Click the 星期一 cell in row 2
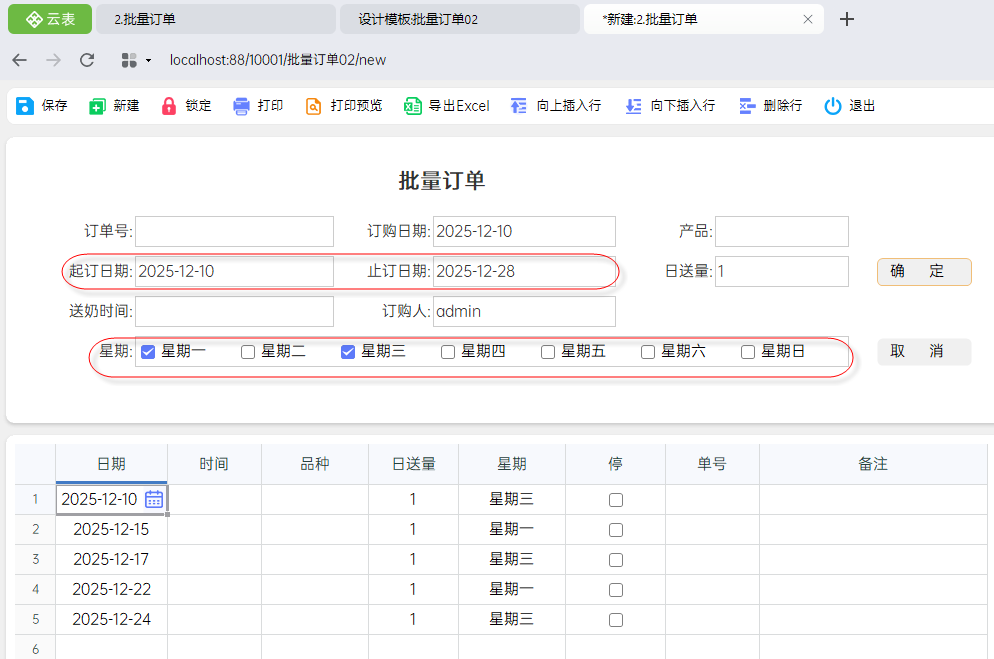Image resolution: width=994 pixels, height=659 pixels. click(x=512, y=530)
